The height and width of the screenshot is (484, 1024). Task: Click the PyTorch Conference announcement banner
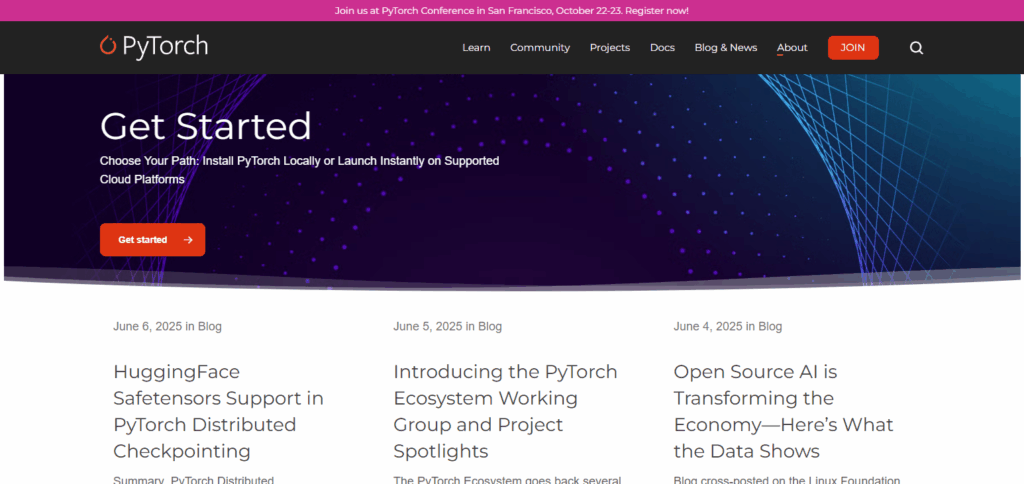coord(511,10)
